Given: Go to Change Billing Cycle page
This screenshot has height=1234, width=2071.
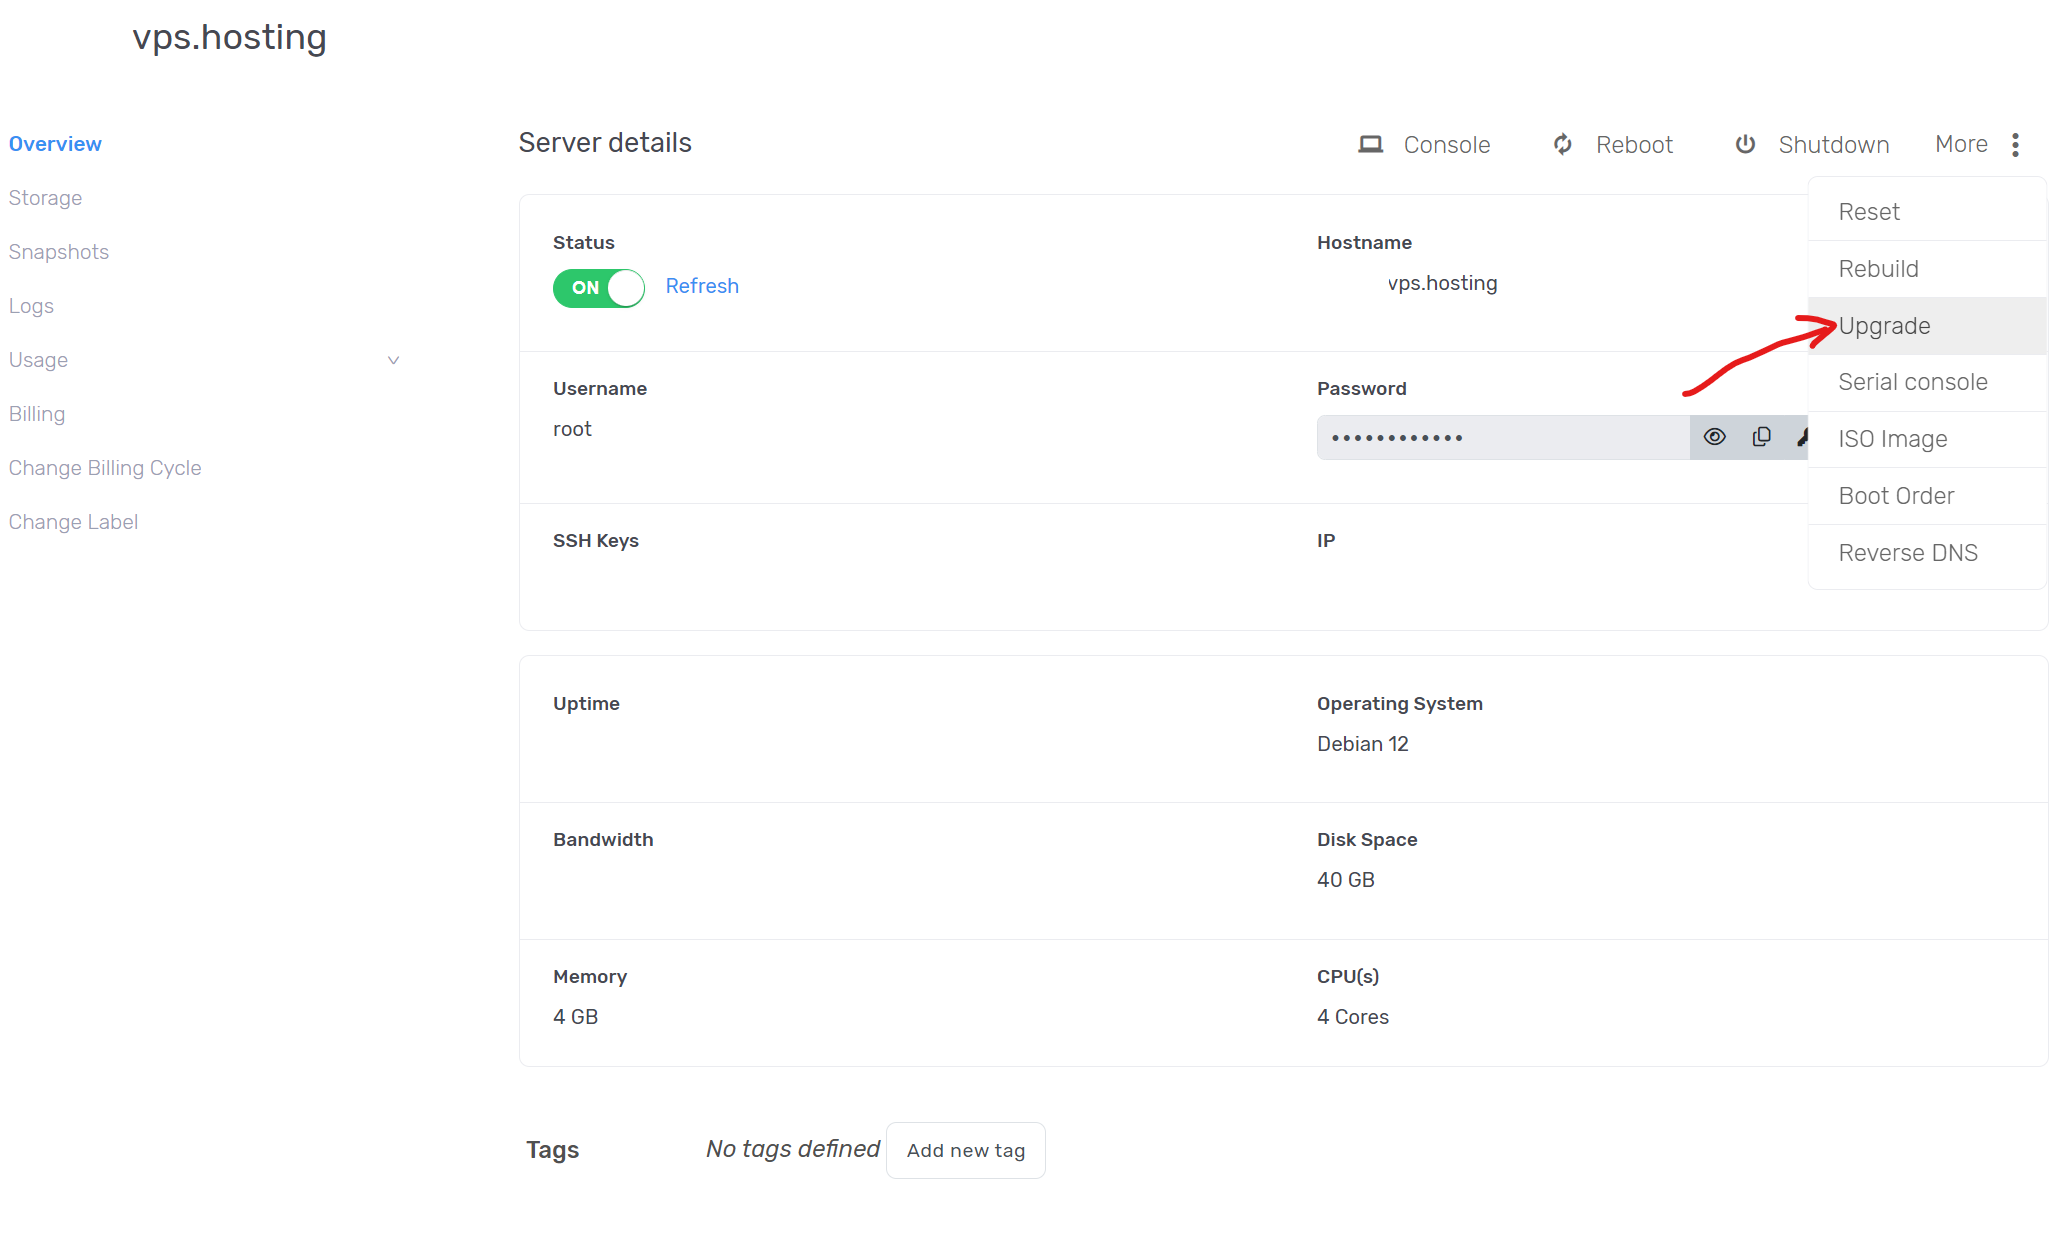Looking at the screenshot, I should coord(105,468).
